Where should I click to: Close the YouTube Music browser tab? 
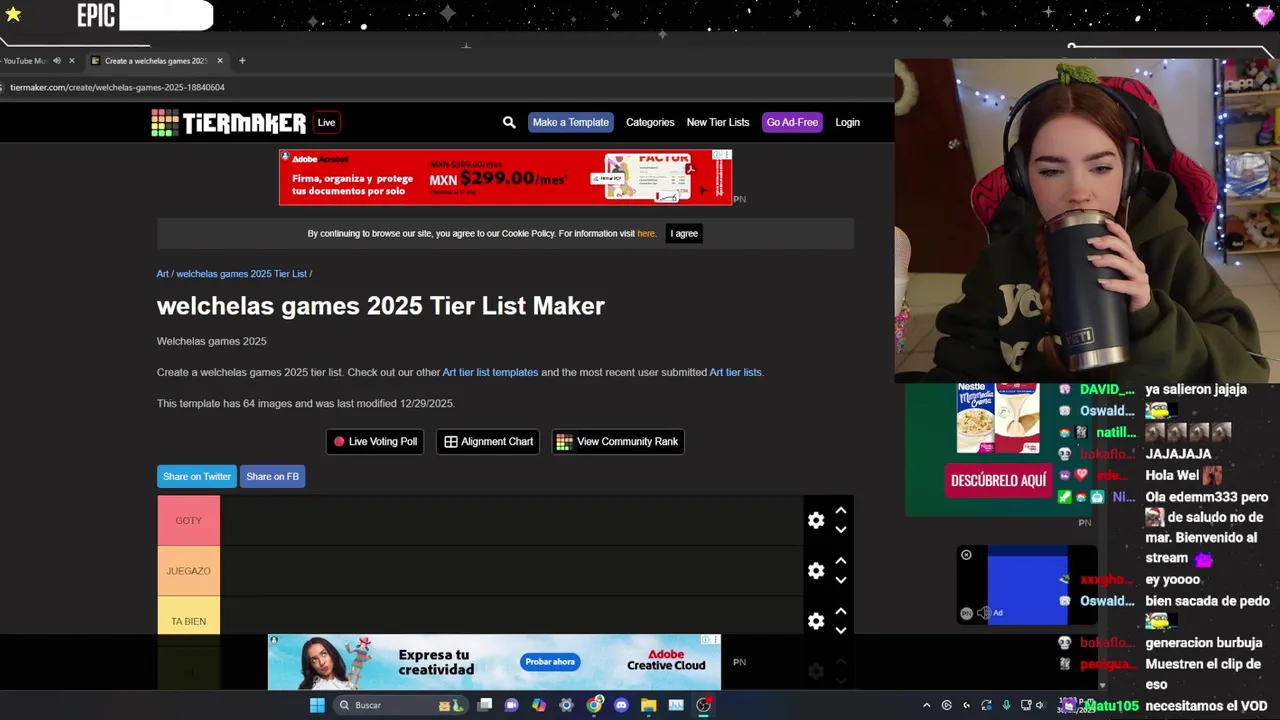coord(72,60)
